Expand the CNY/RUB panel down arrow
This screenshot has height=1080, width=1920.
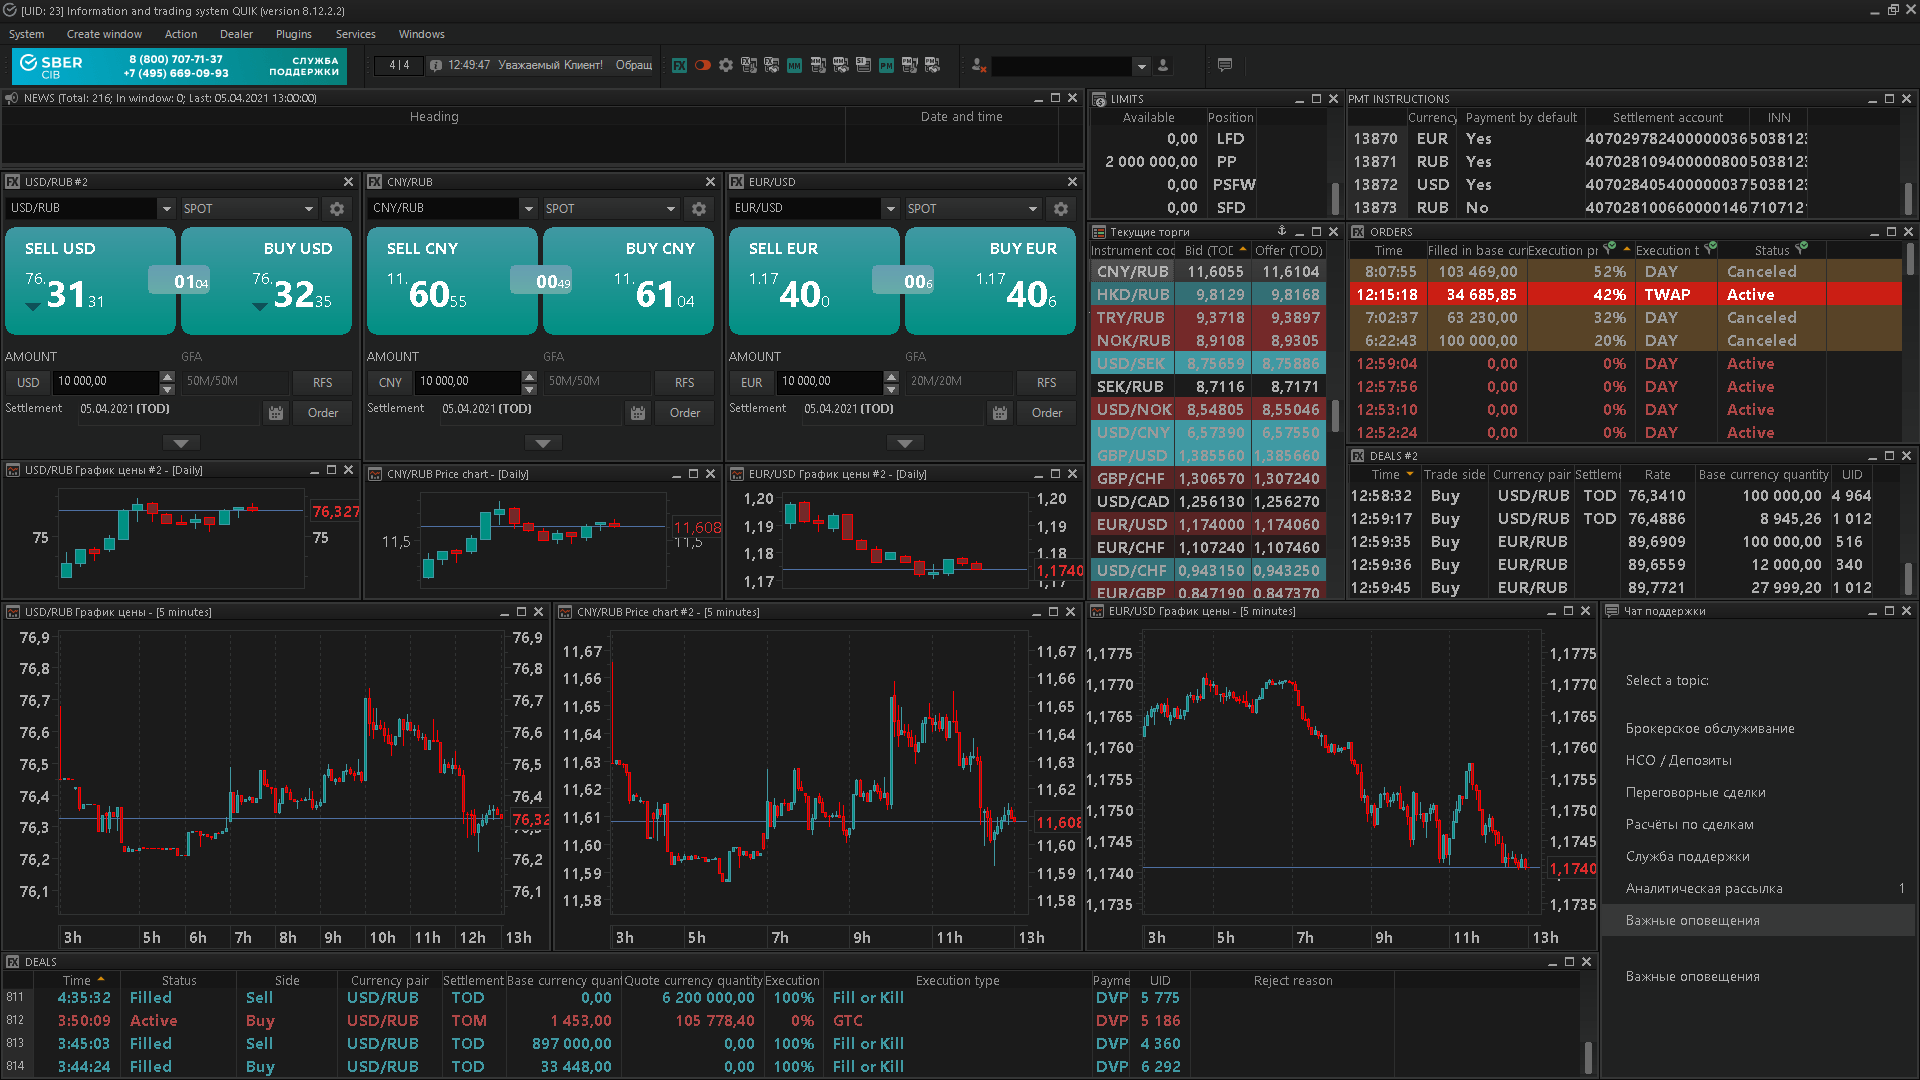click(x=543, y=443)
